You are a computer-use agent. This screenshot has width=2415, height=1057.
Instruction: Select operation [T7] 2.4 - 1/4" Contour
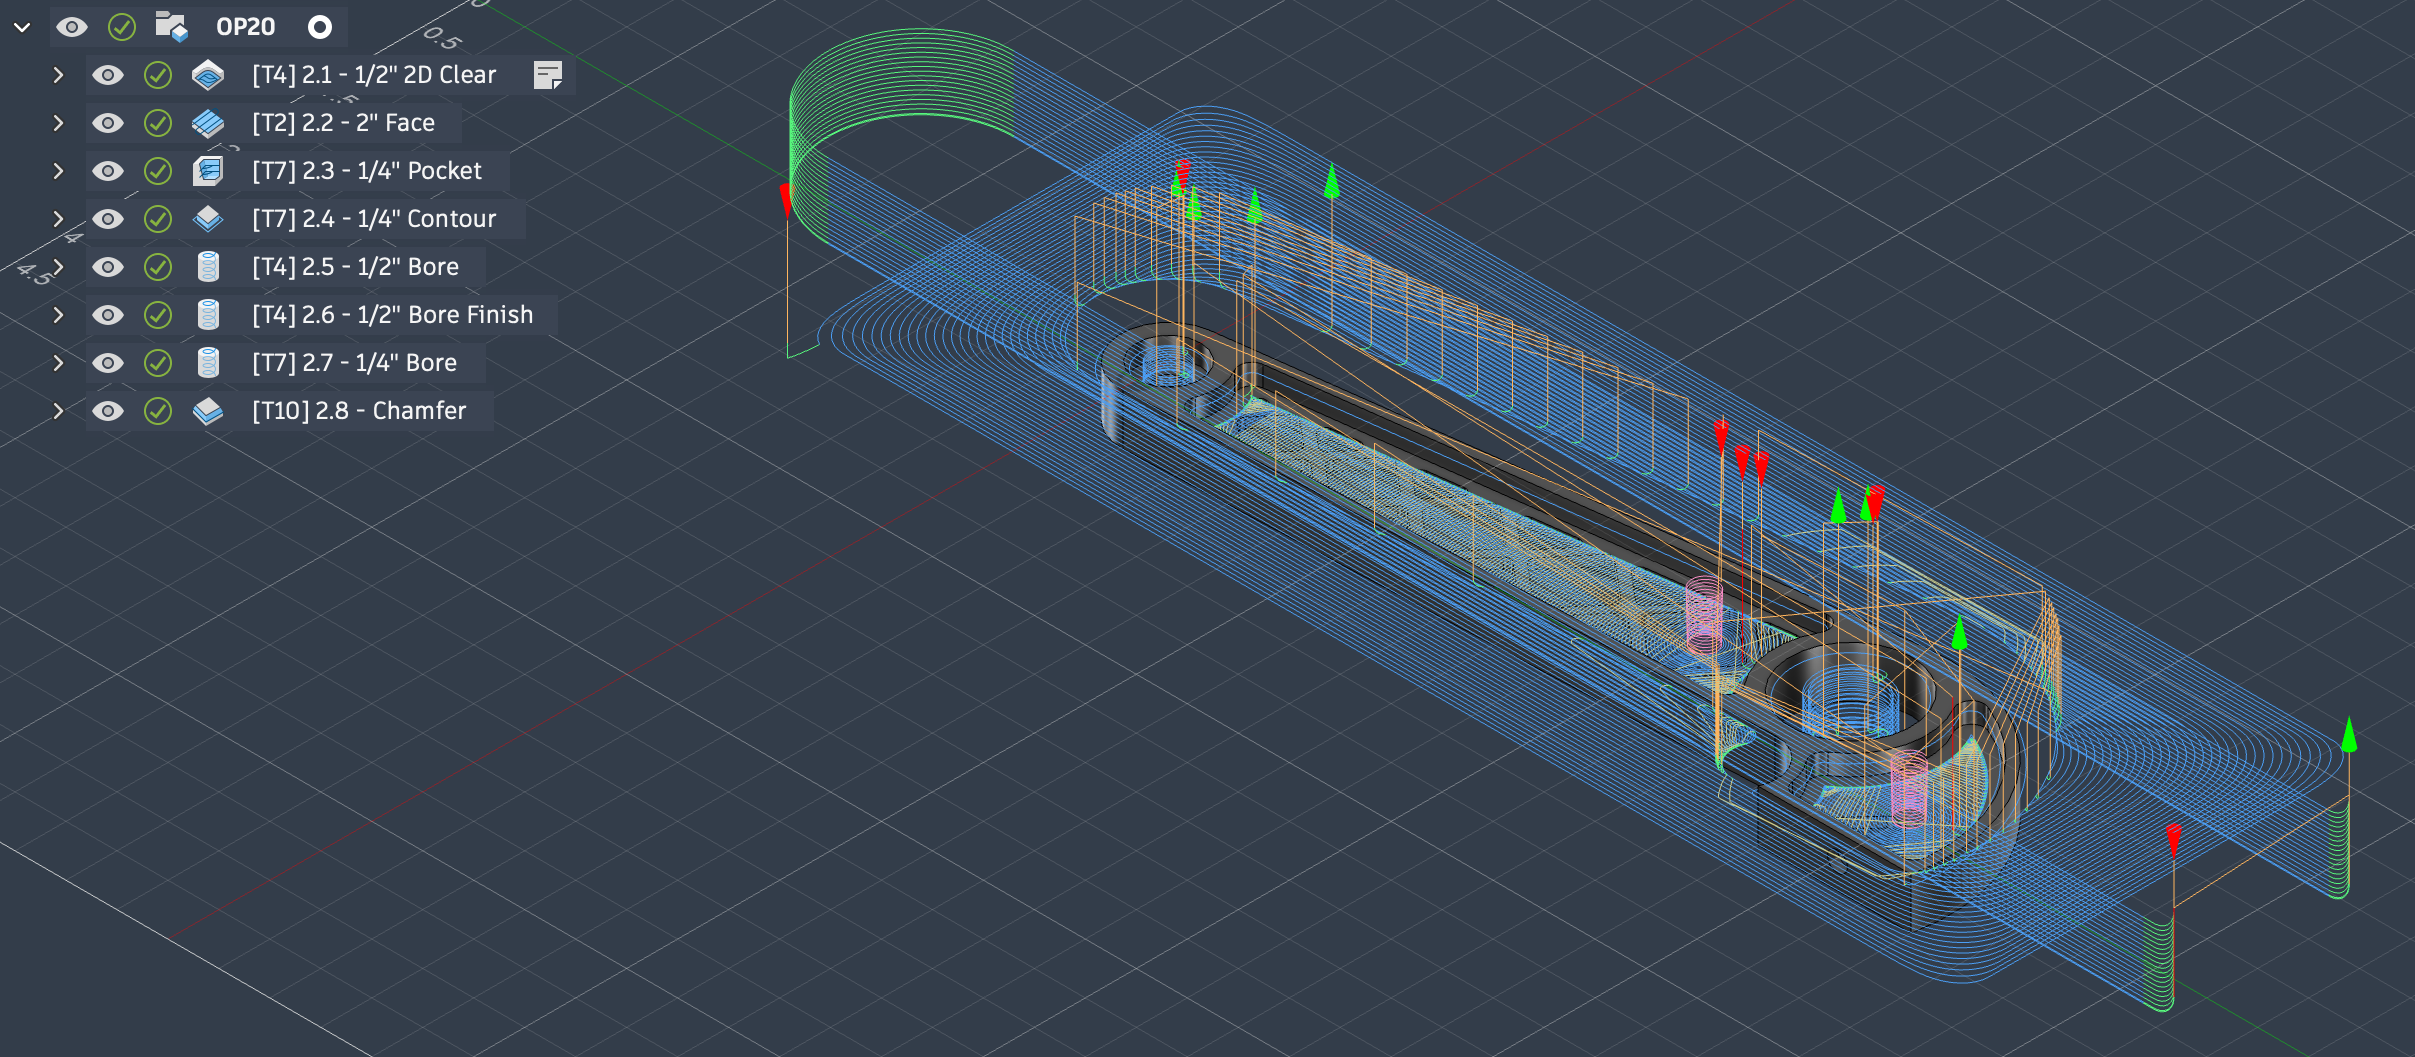coord(374,219)
